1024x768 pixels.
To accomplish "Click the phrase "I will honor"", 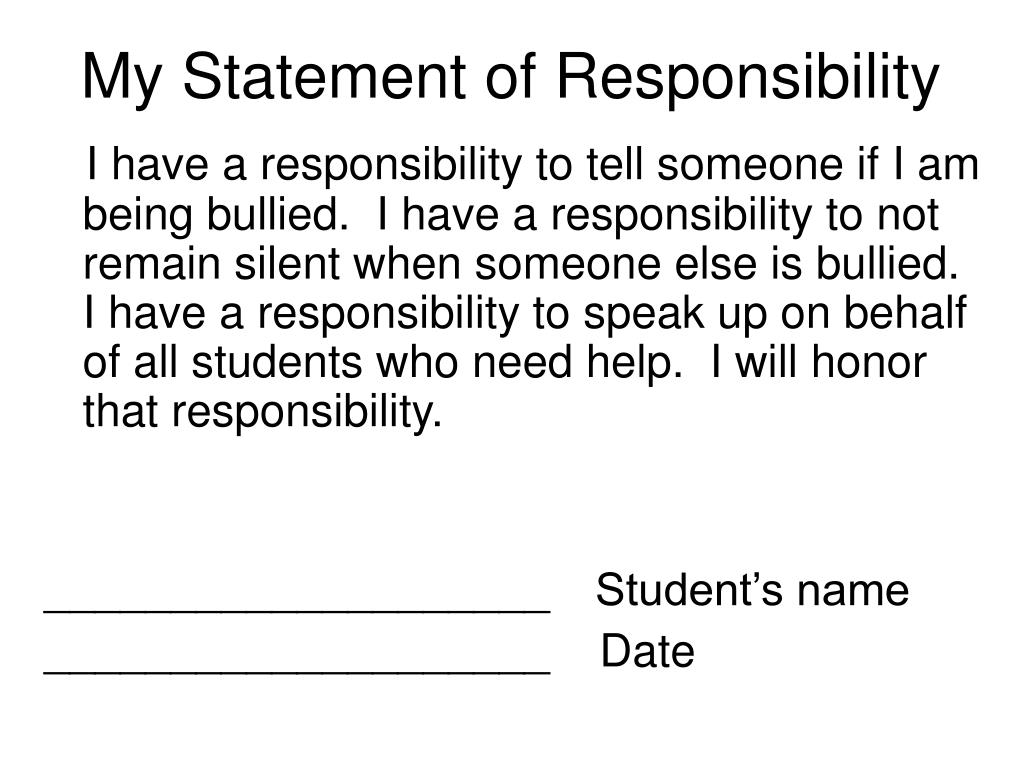I will pyautogui.click(x=819, y=362).
